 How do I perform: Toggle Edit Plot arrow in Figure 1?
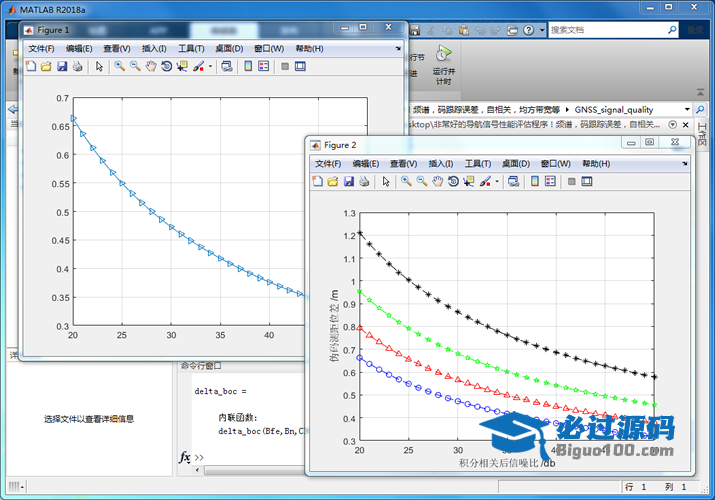tap(98, 67)
